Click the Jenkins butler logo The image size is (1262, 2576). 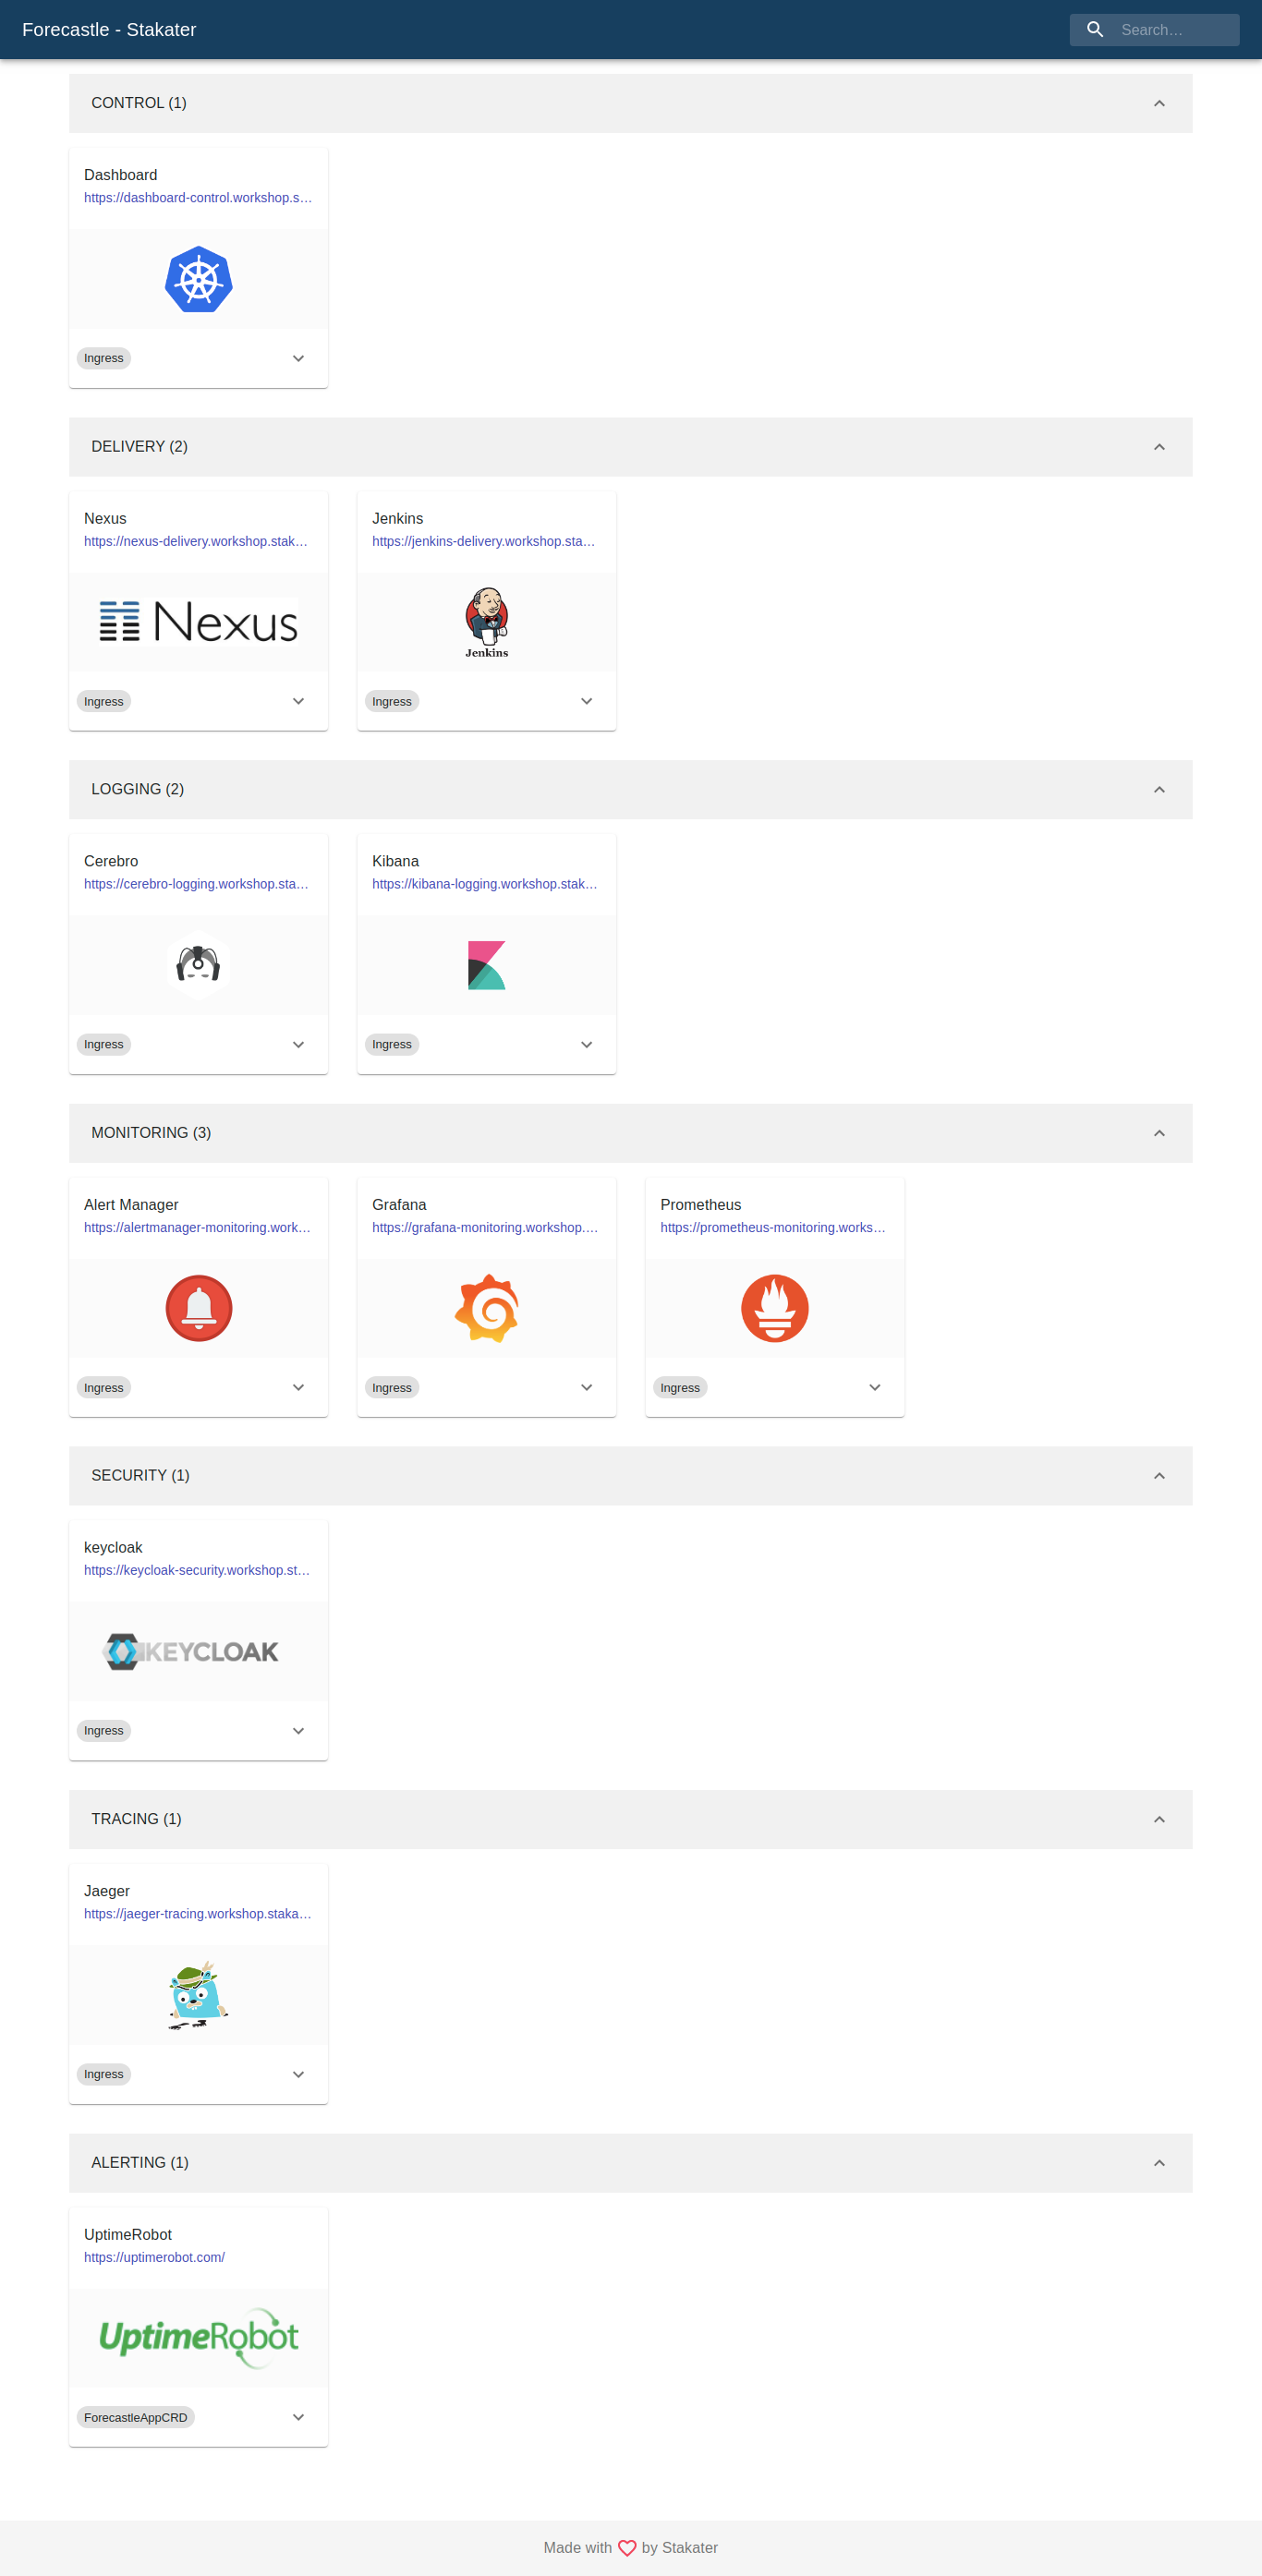pos(487,622)
